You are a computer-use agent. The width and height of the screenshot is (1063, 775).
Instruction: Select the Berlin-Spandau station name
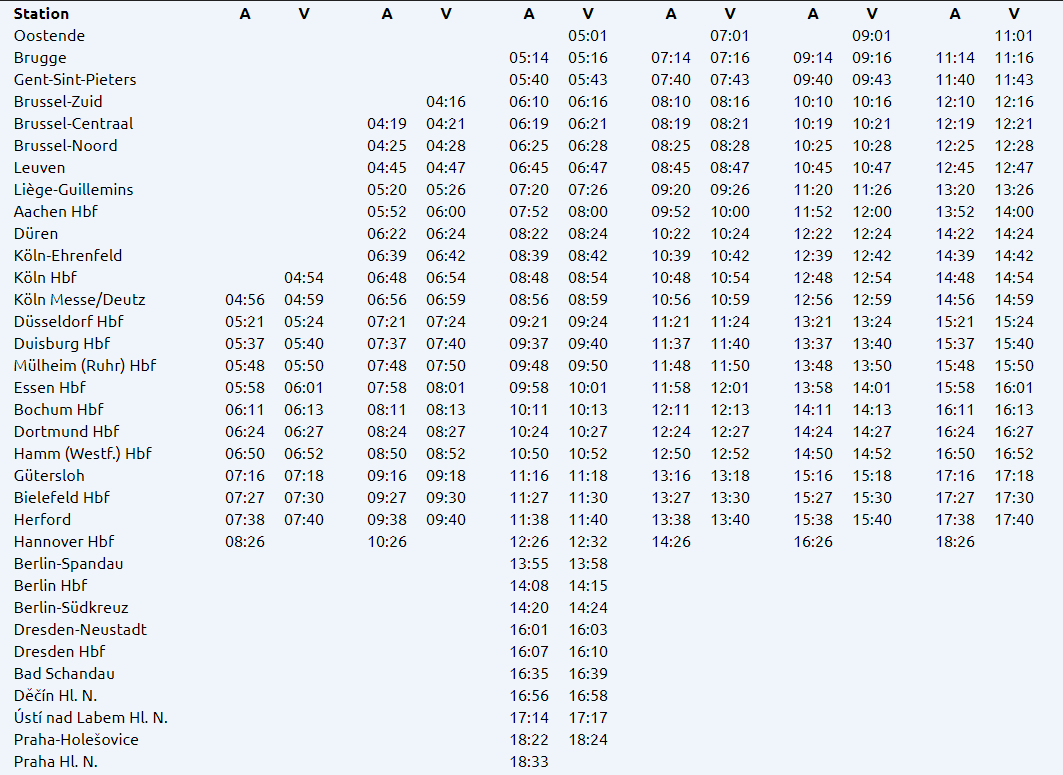click(67, 564)
